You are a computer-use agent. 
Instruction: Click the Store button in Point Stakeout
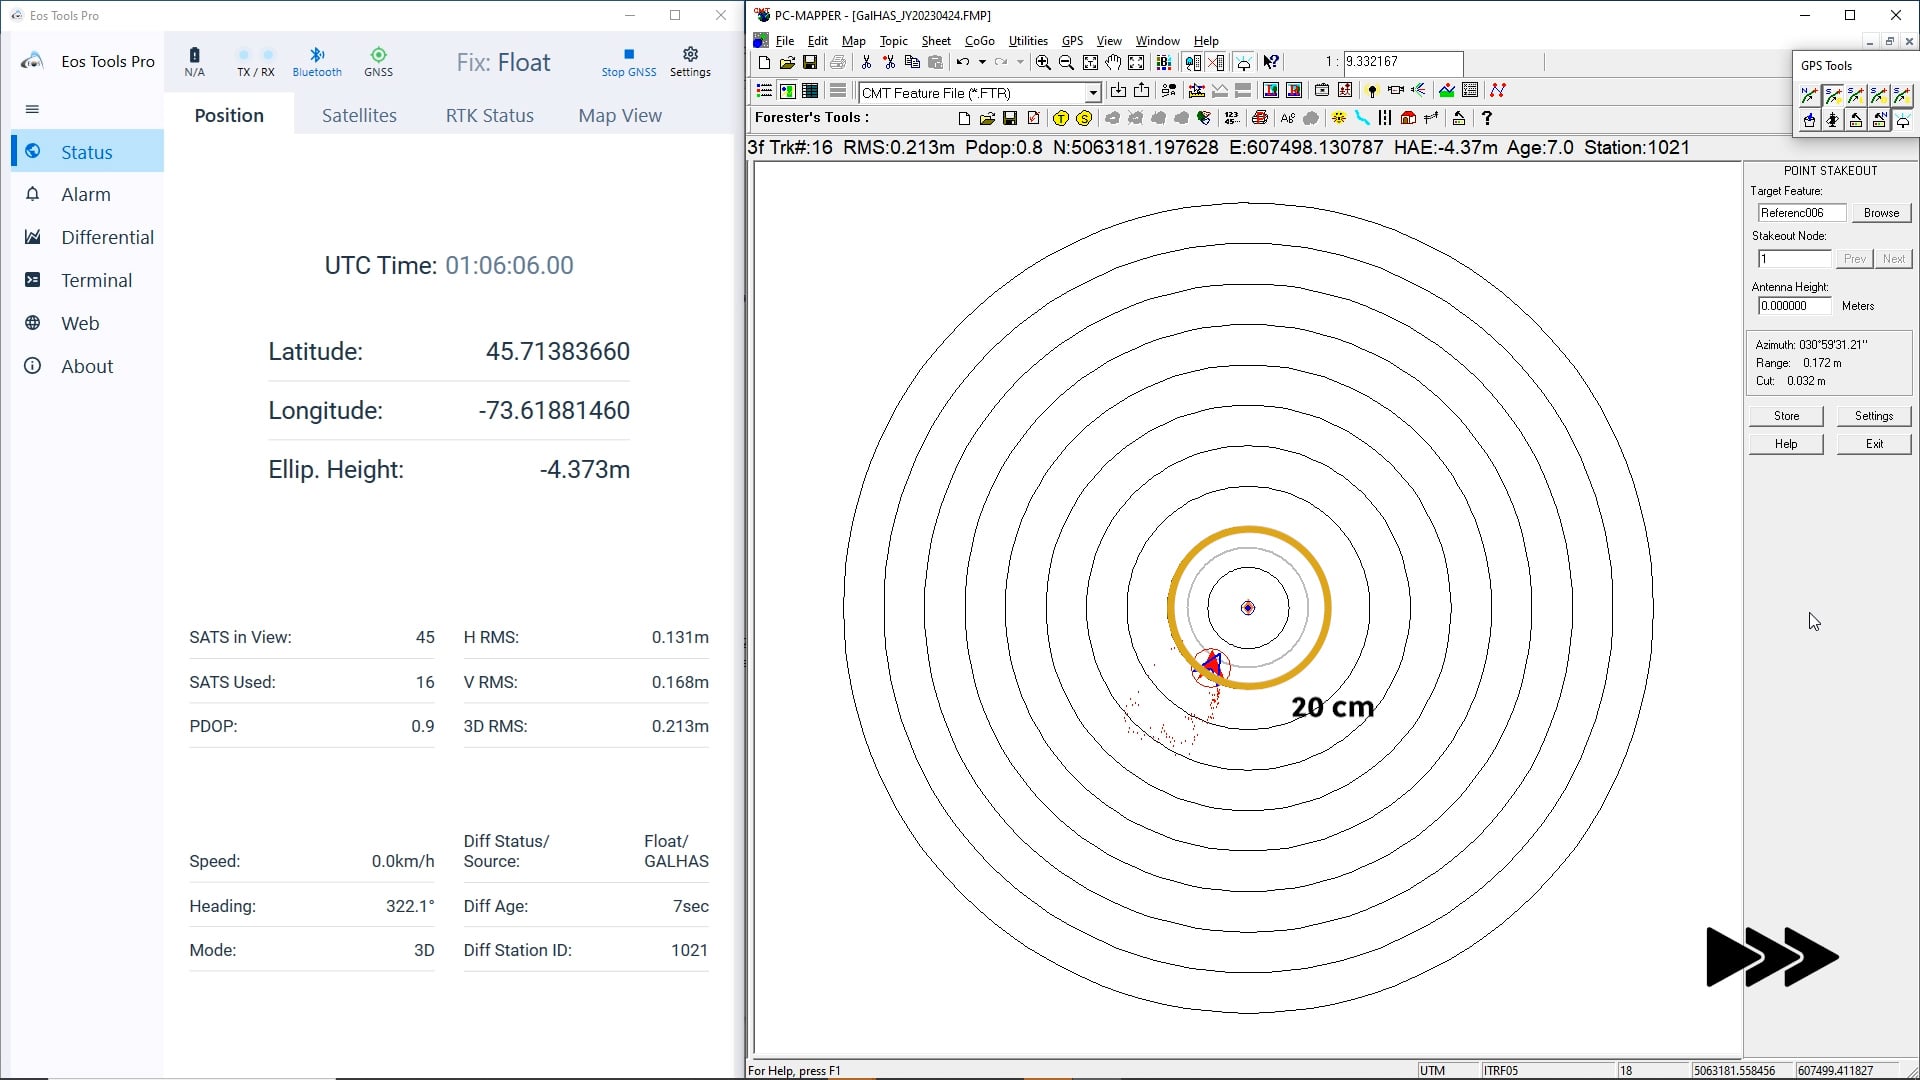(x=1785, y=415)
